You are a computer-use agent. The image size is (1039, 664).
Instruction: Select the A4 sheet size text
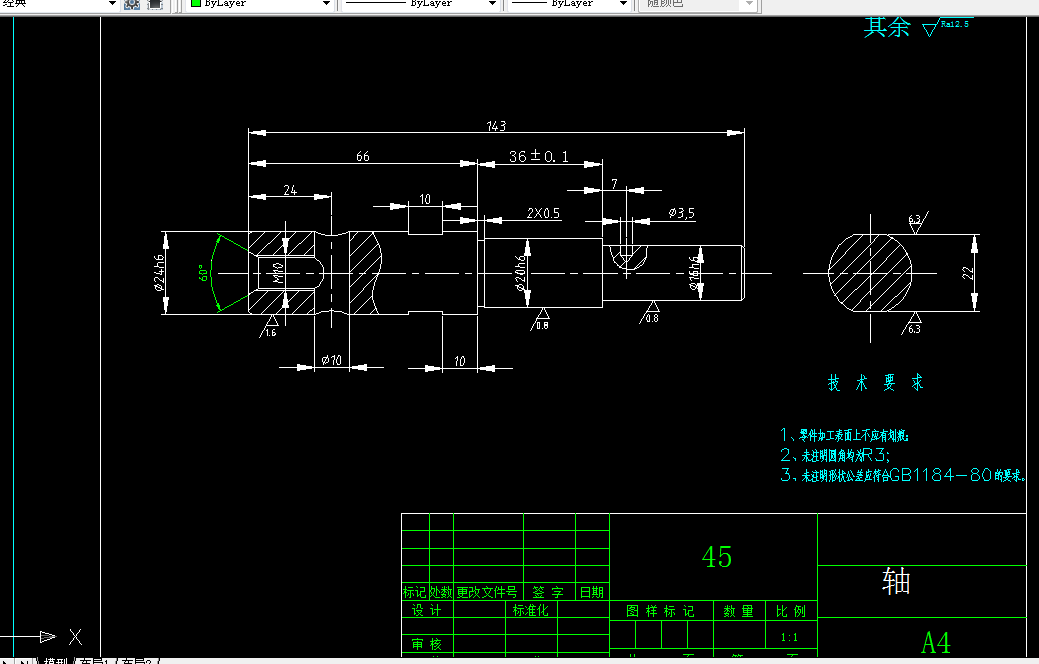(936, 643)
